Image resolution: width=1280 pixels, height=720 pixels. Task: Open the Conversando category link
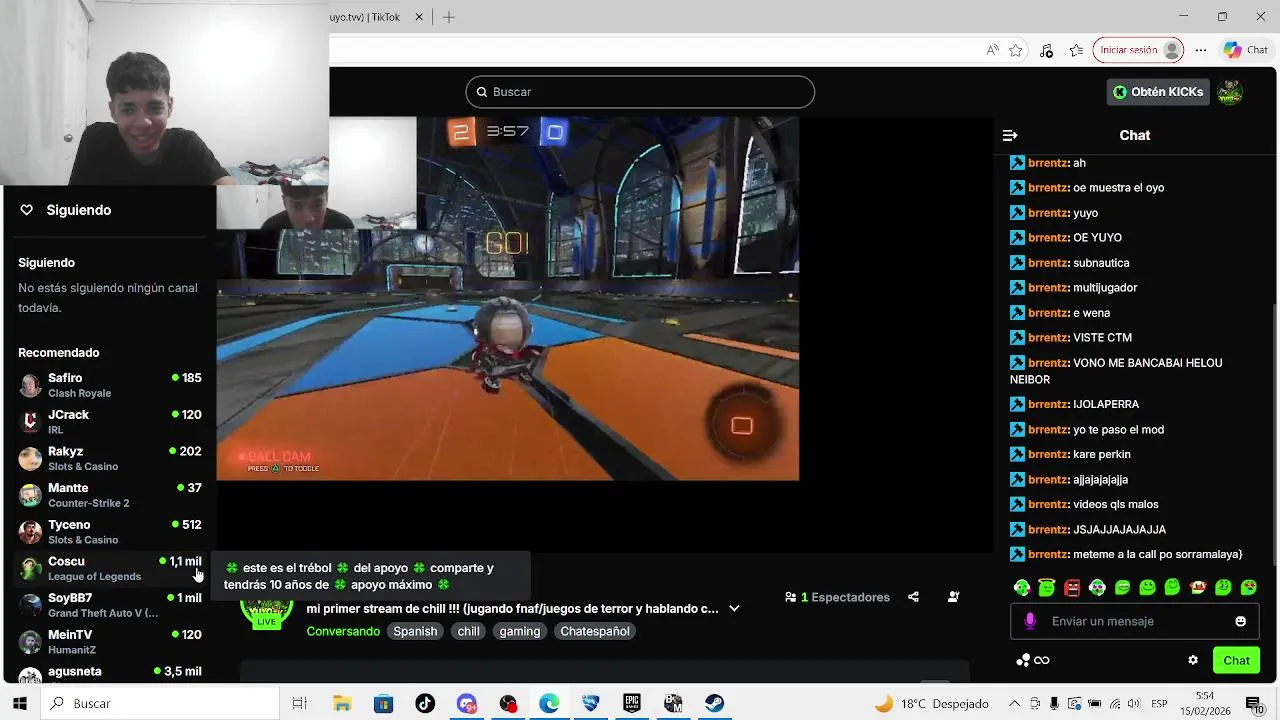click(x=343, y=631)
